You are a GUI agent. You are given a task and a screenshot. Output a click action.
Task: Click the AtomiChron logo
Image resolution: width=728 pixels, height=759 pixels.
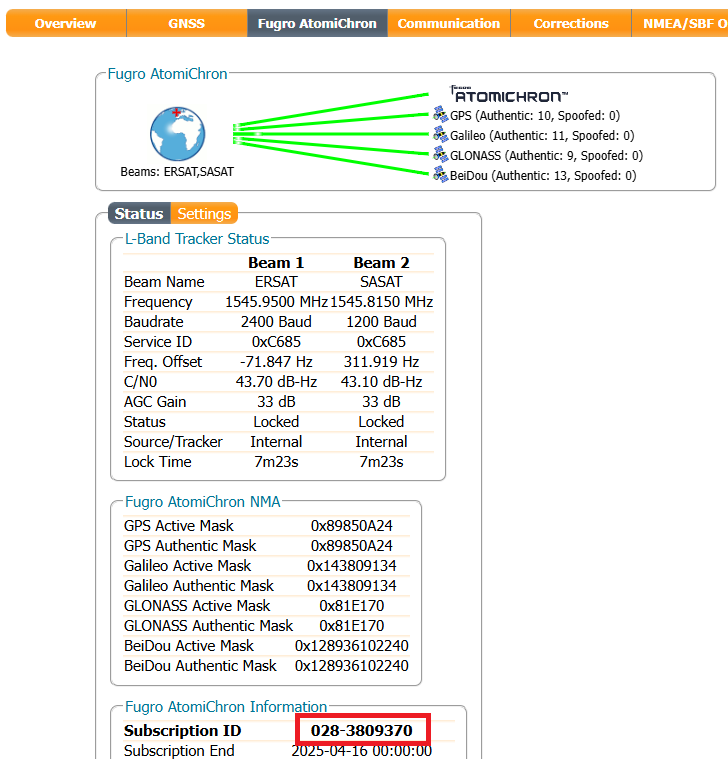pos(509,94)
